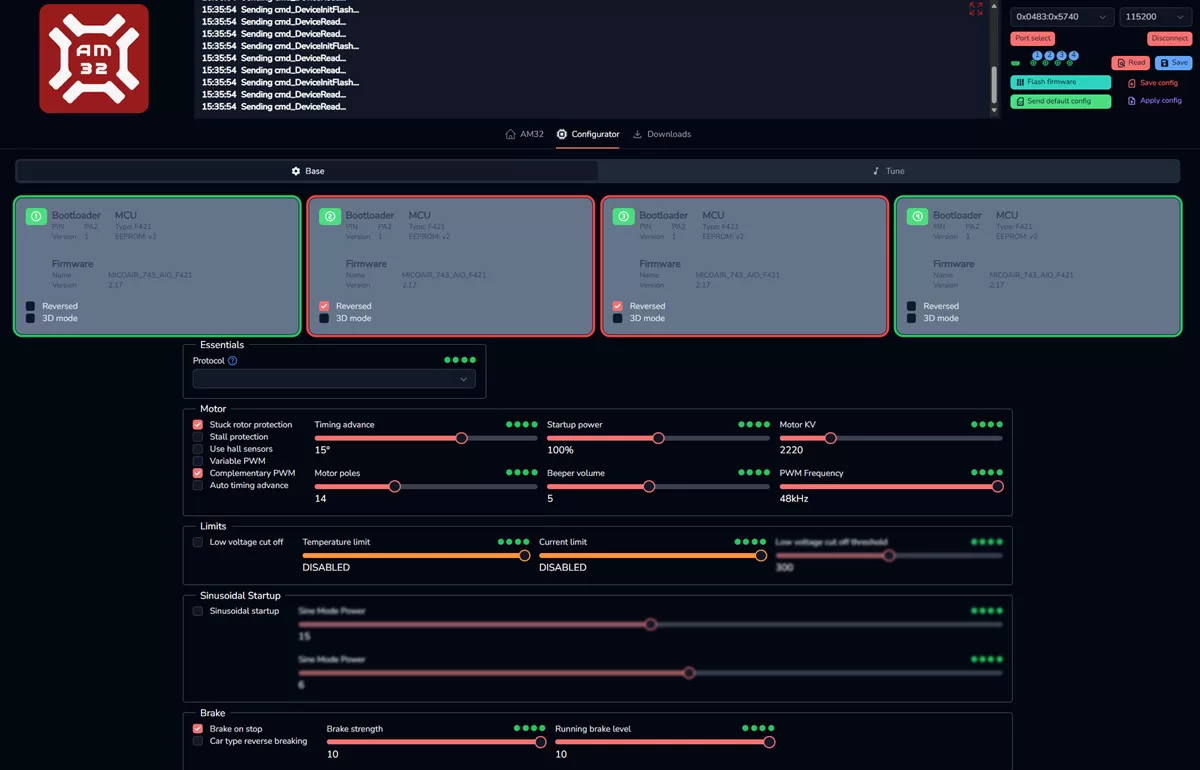Viewport: 1200px width, 770px height.
Task: Disable Complementary PWM checkbox
Action: (198, 473)
